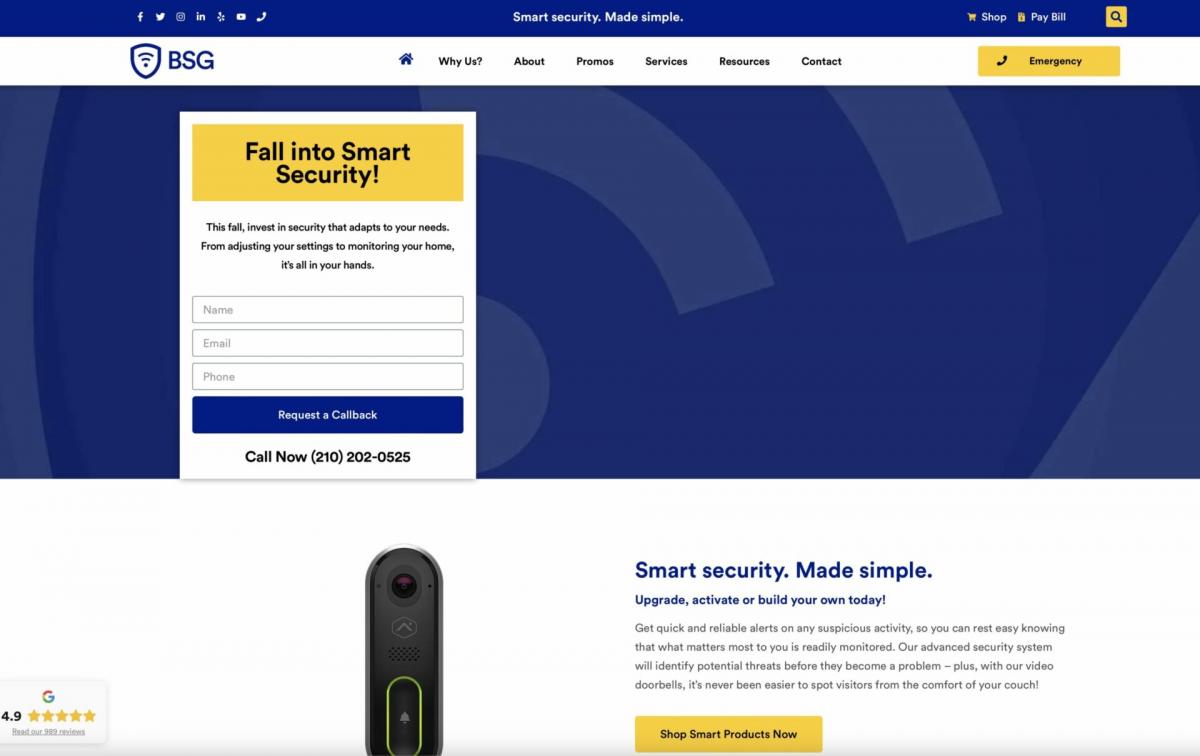This screenshot has width=1200, height=756.
Task: Open the YouTube social icon
Action: tap(241, 17)
